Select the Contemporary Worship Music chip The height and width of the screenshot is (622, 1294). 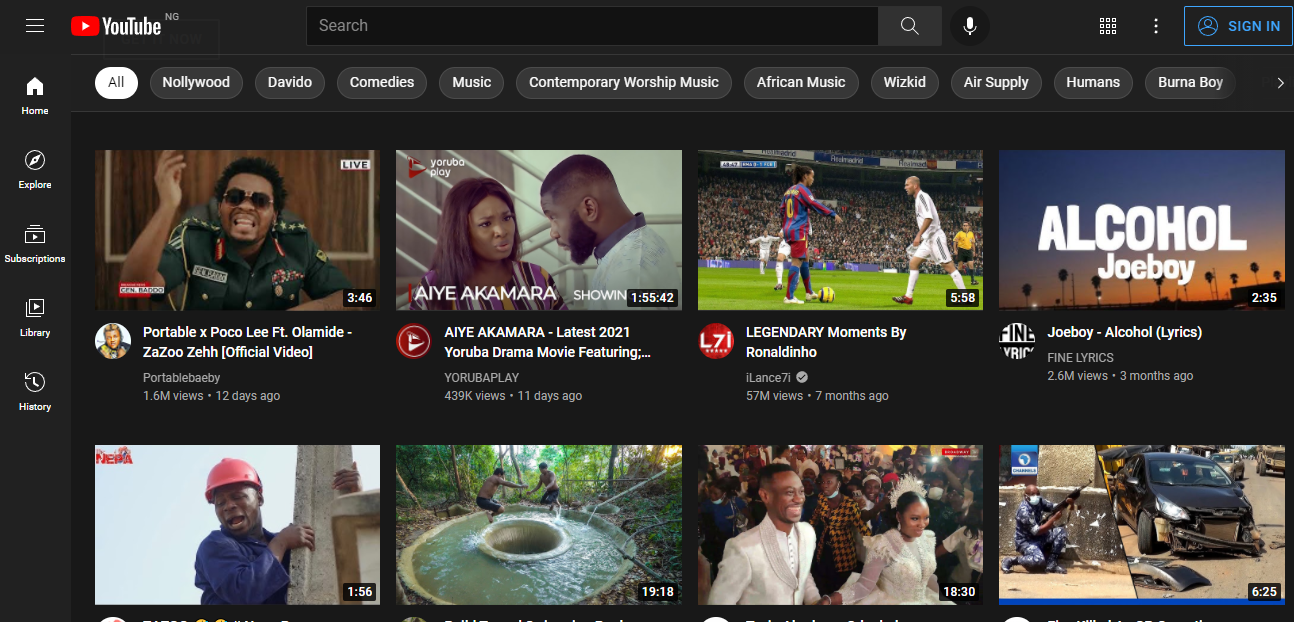pos(624,82)
